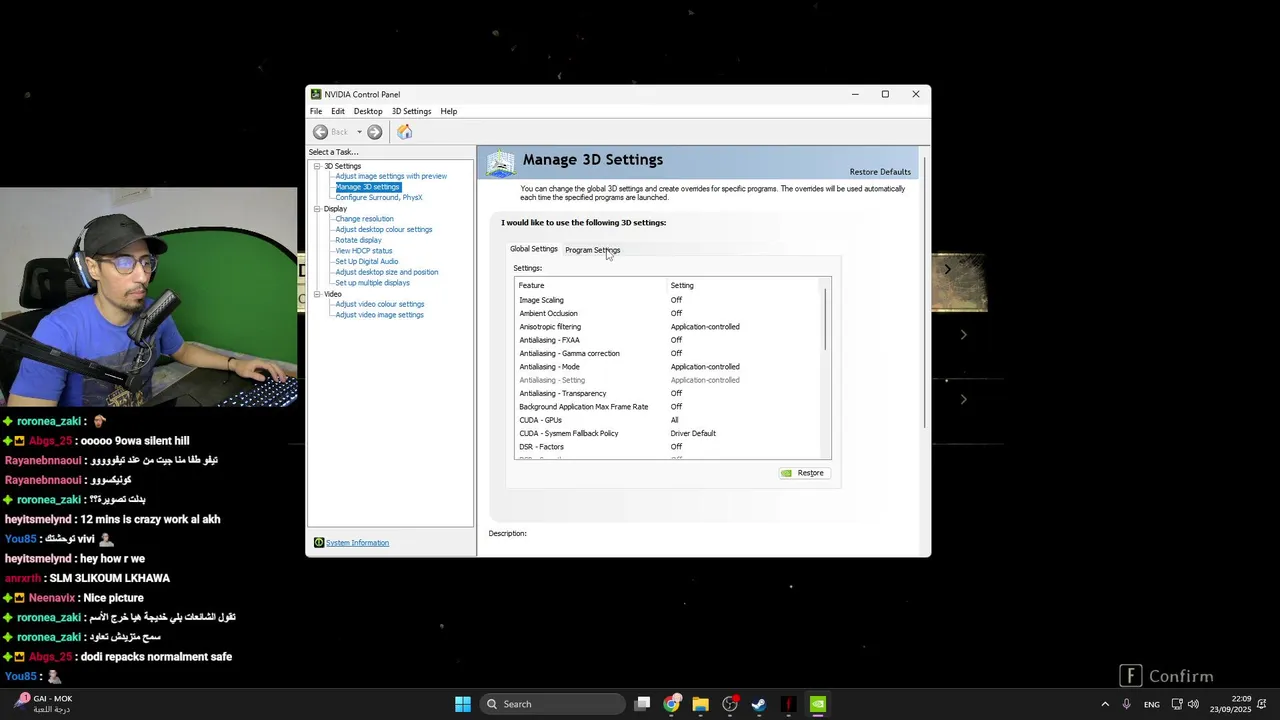Click the All value for CUDA - GPUs
Screen dimensions: 1280x720
(x=675, y=420)
